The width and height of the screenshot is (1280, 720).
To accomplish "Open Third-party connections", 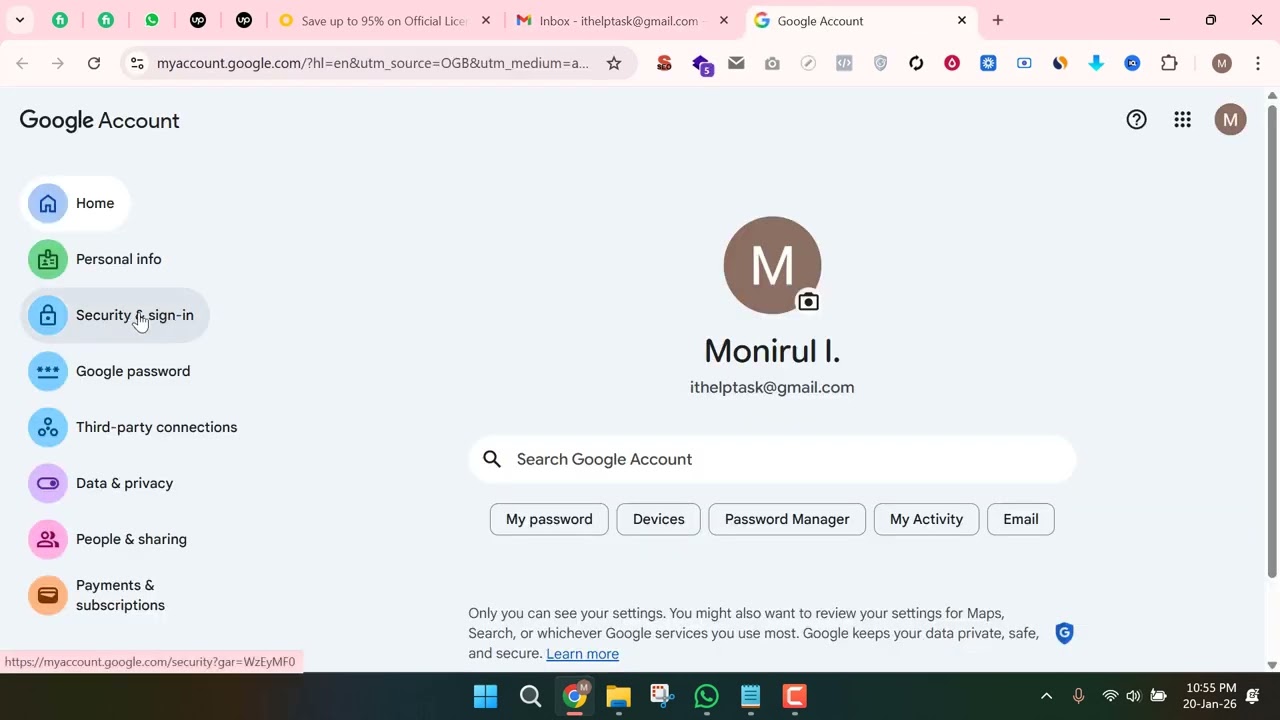I will tap(133, 427).
